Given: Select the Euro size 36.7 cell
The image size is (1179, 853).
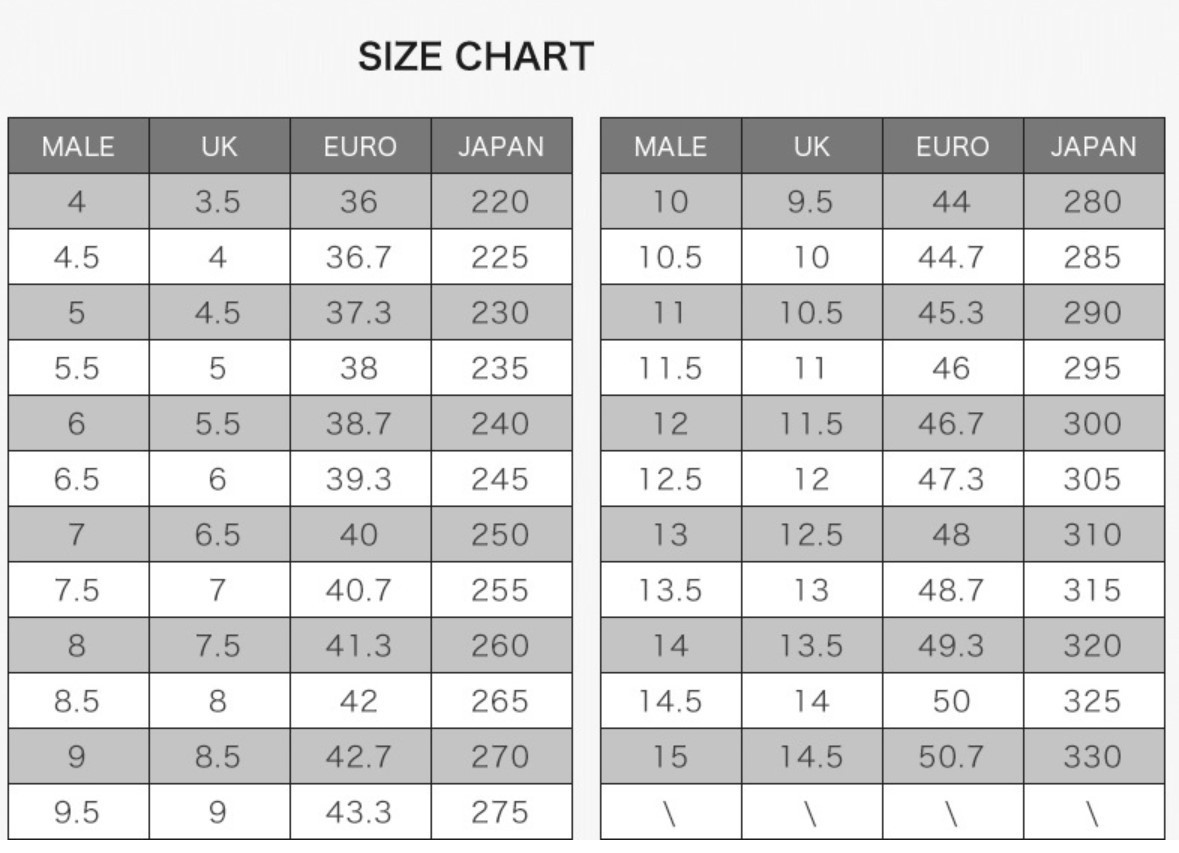Looking at the screenshot, I should (359, 258).
